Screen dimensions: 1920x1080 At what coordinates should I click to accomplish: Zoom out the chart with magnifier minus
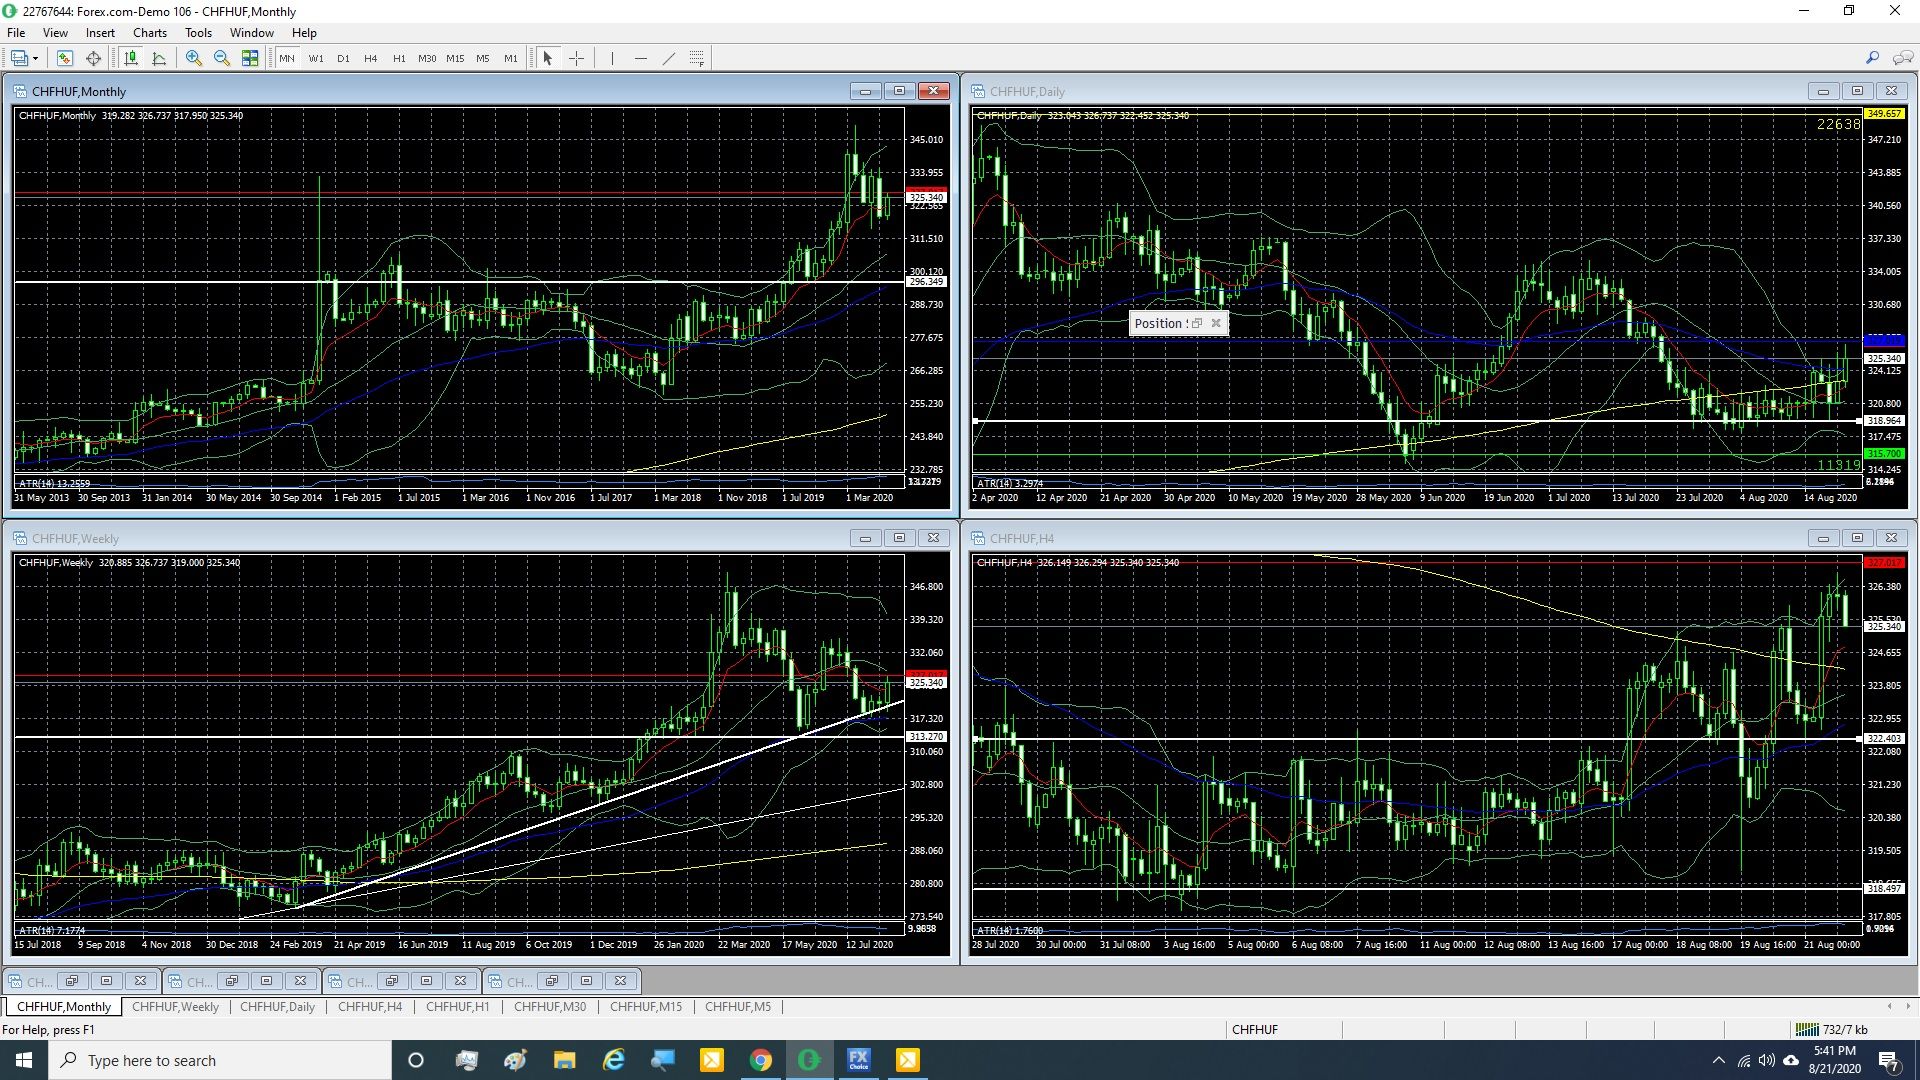click(x=222, y=58)
